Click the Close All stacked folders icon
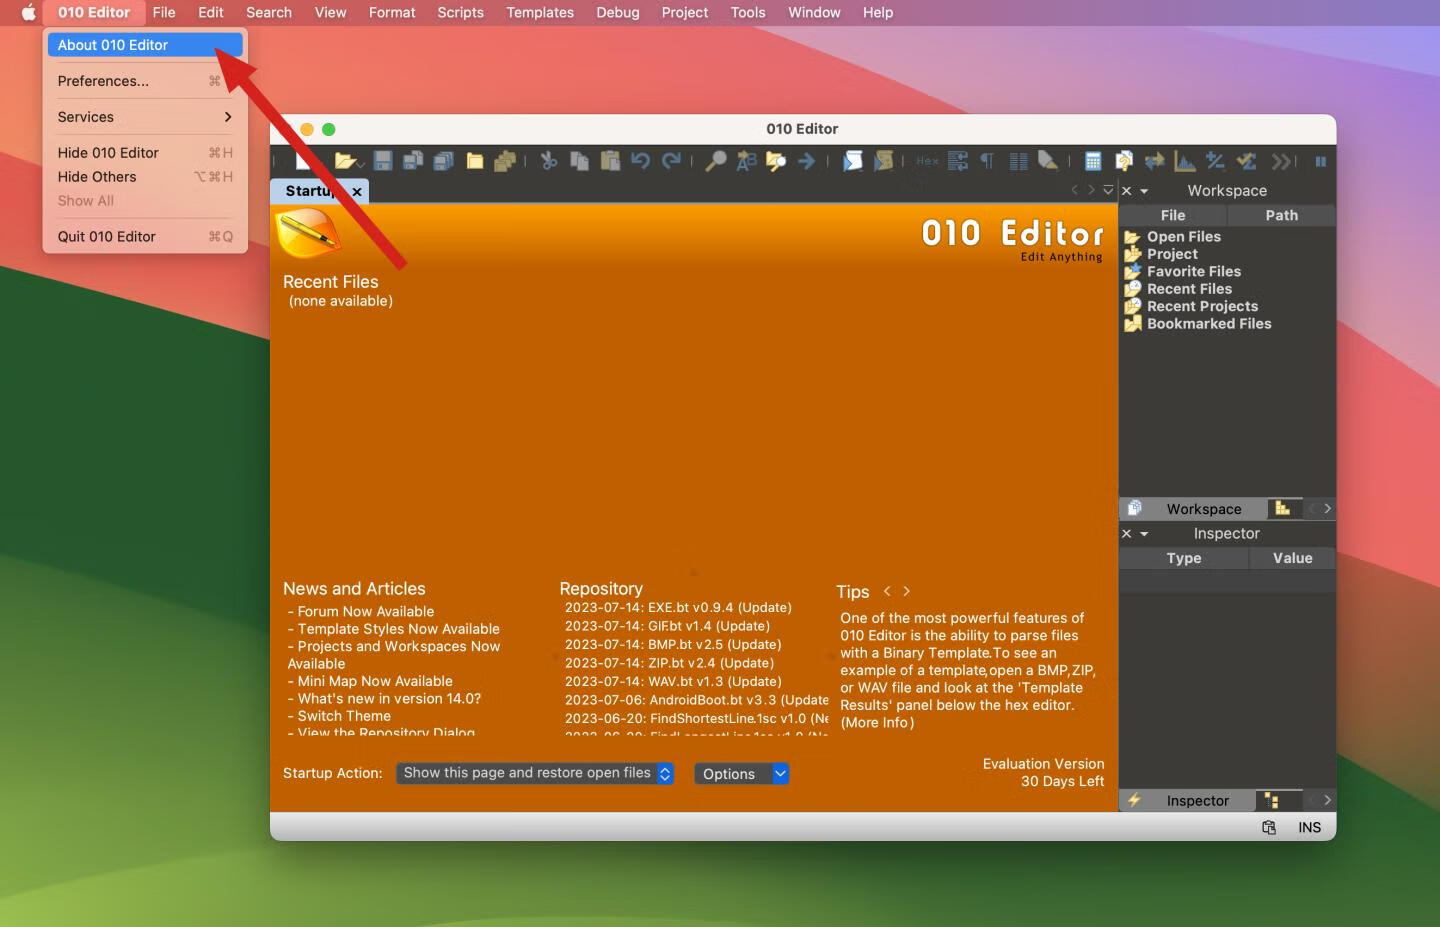 tap(505, 161)
